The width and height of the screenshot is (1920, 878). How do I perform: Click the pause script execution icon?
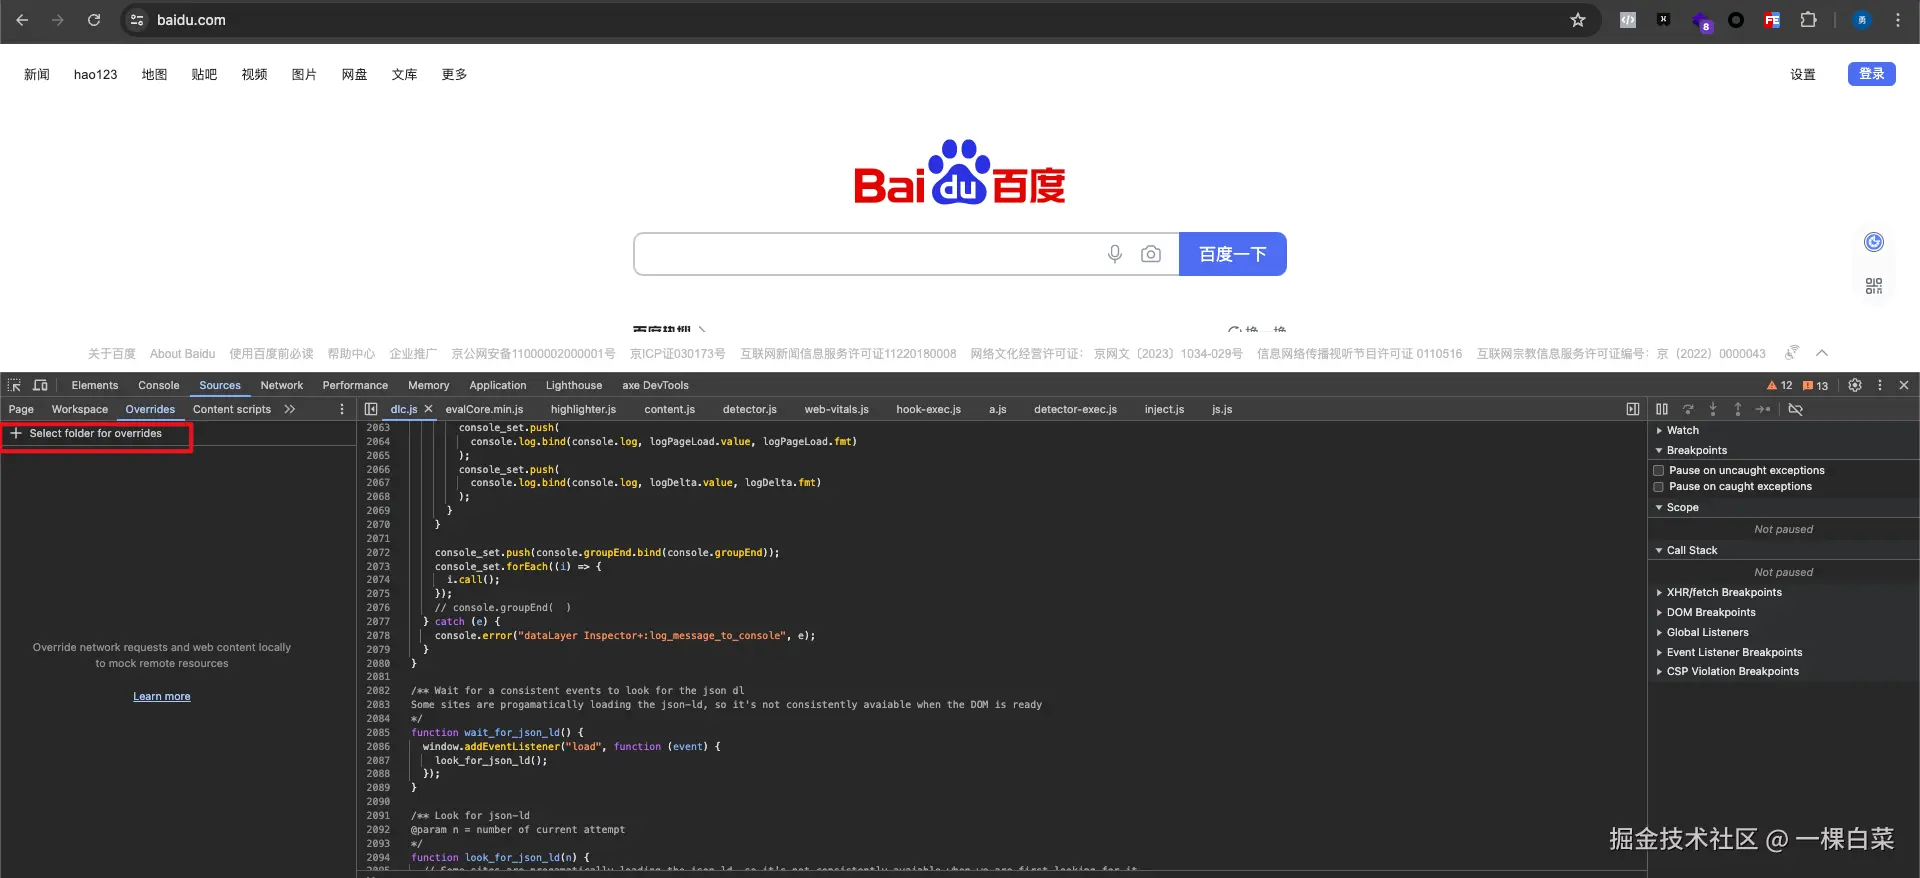coord(1662,409)
